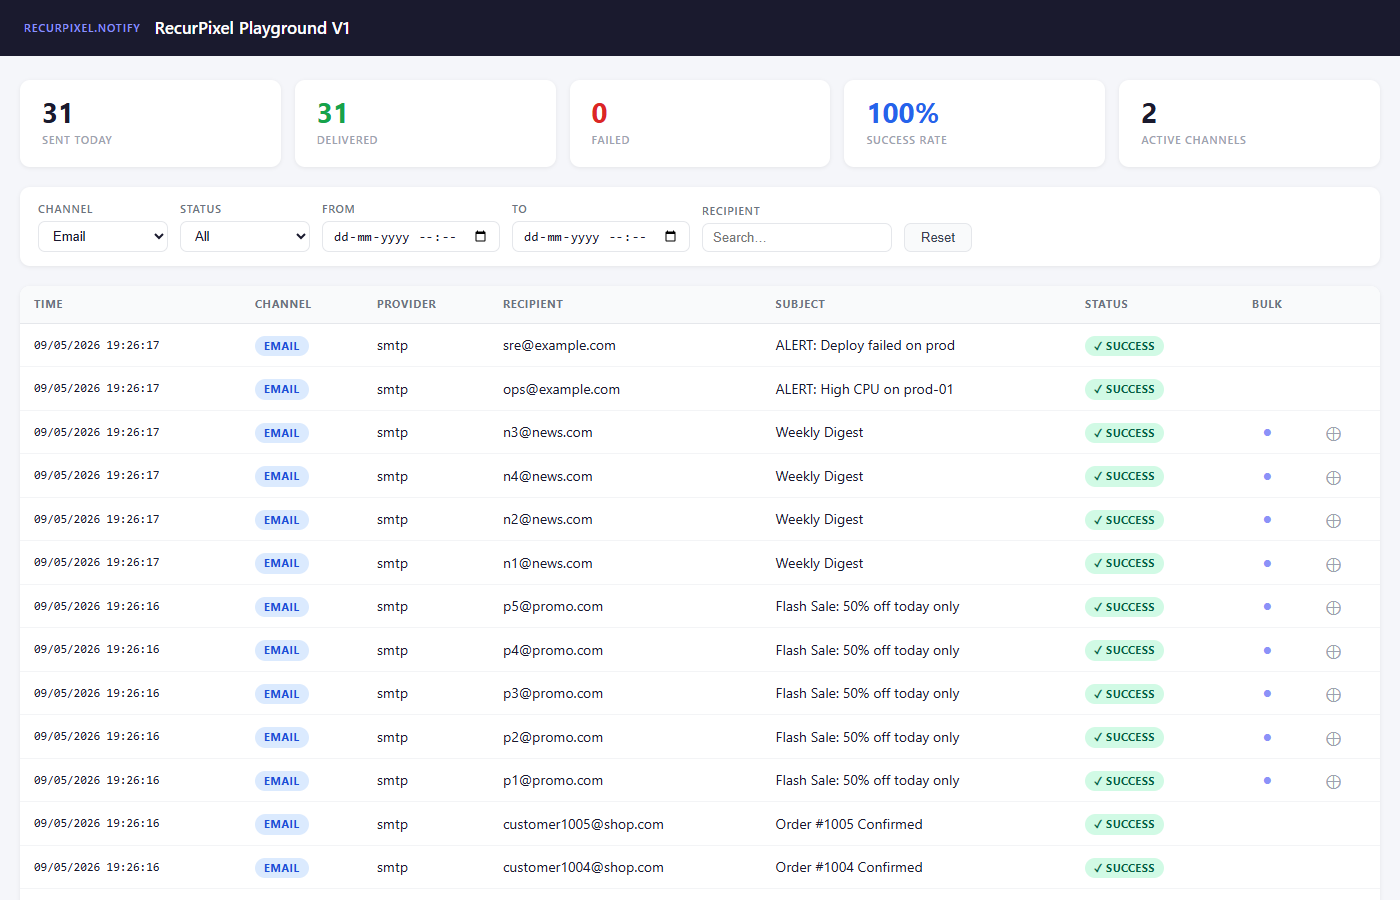The height and width of the screenshot is (900, 1400).
Task: Click bulk dot indicator in n1@news.com row
Action: 1267,563
